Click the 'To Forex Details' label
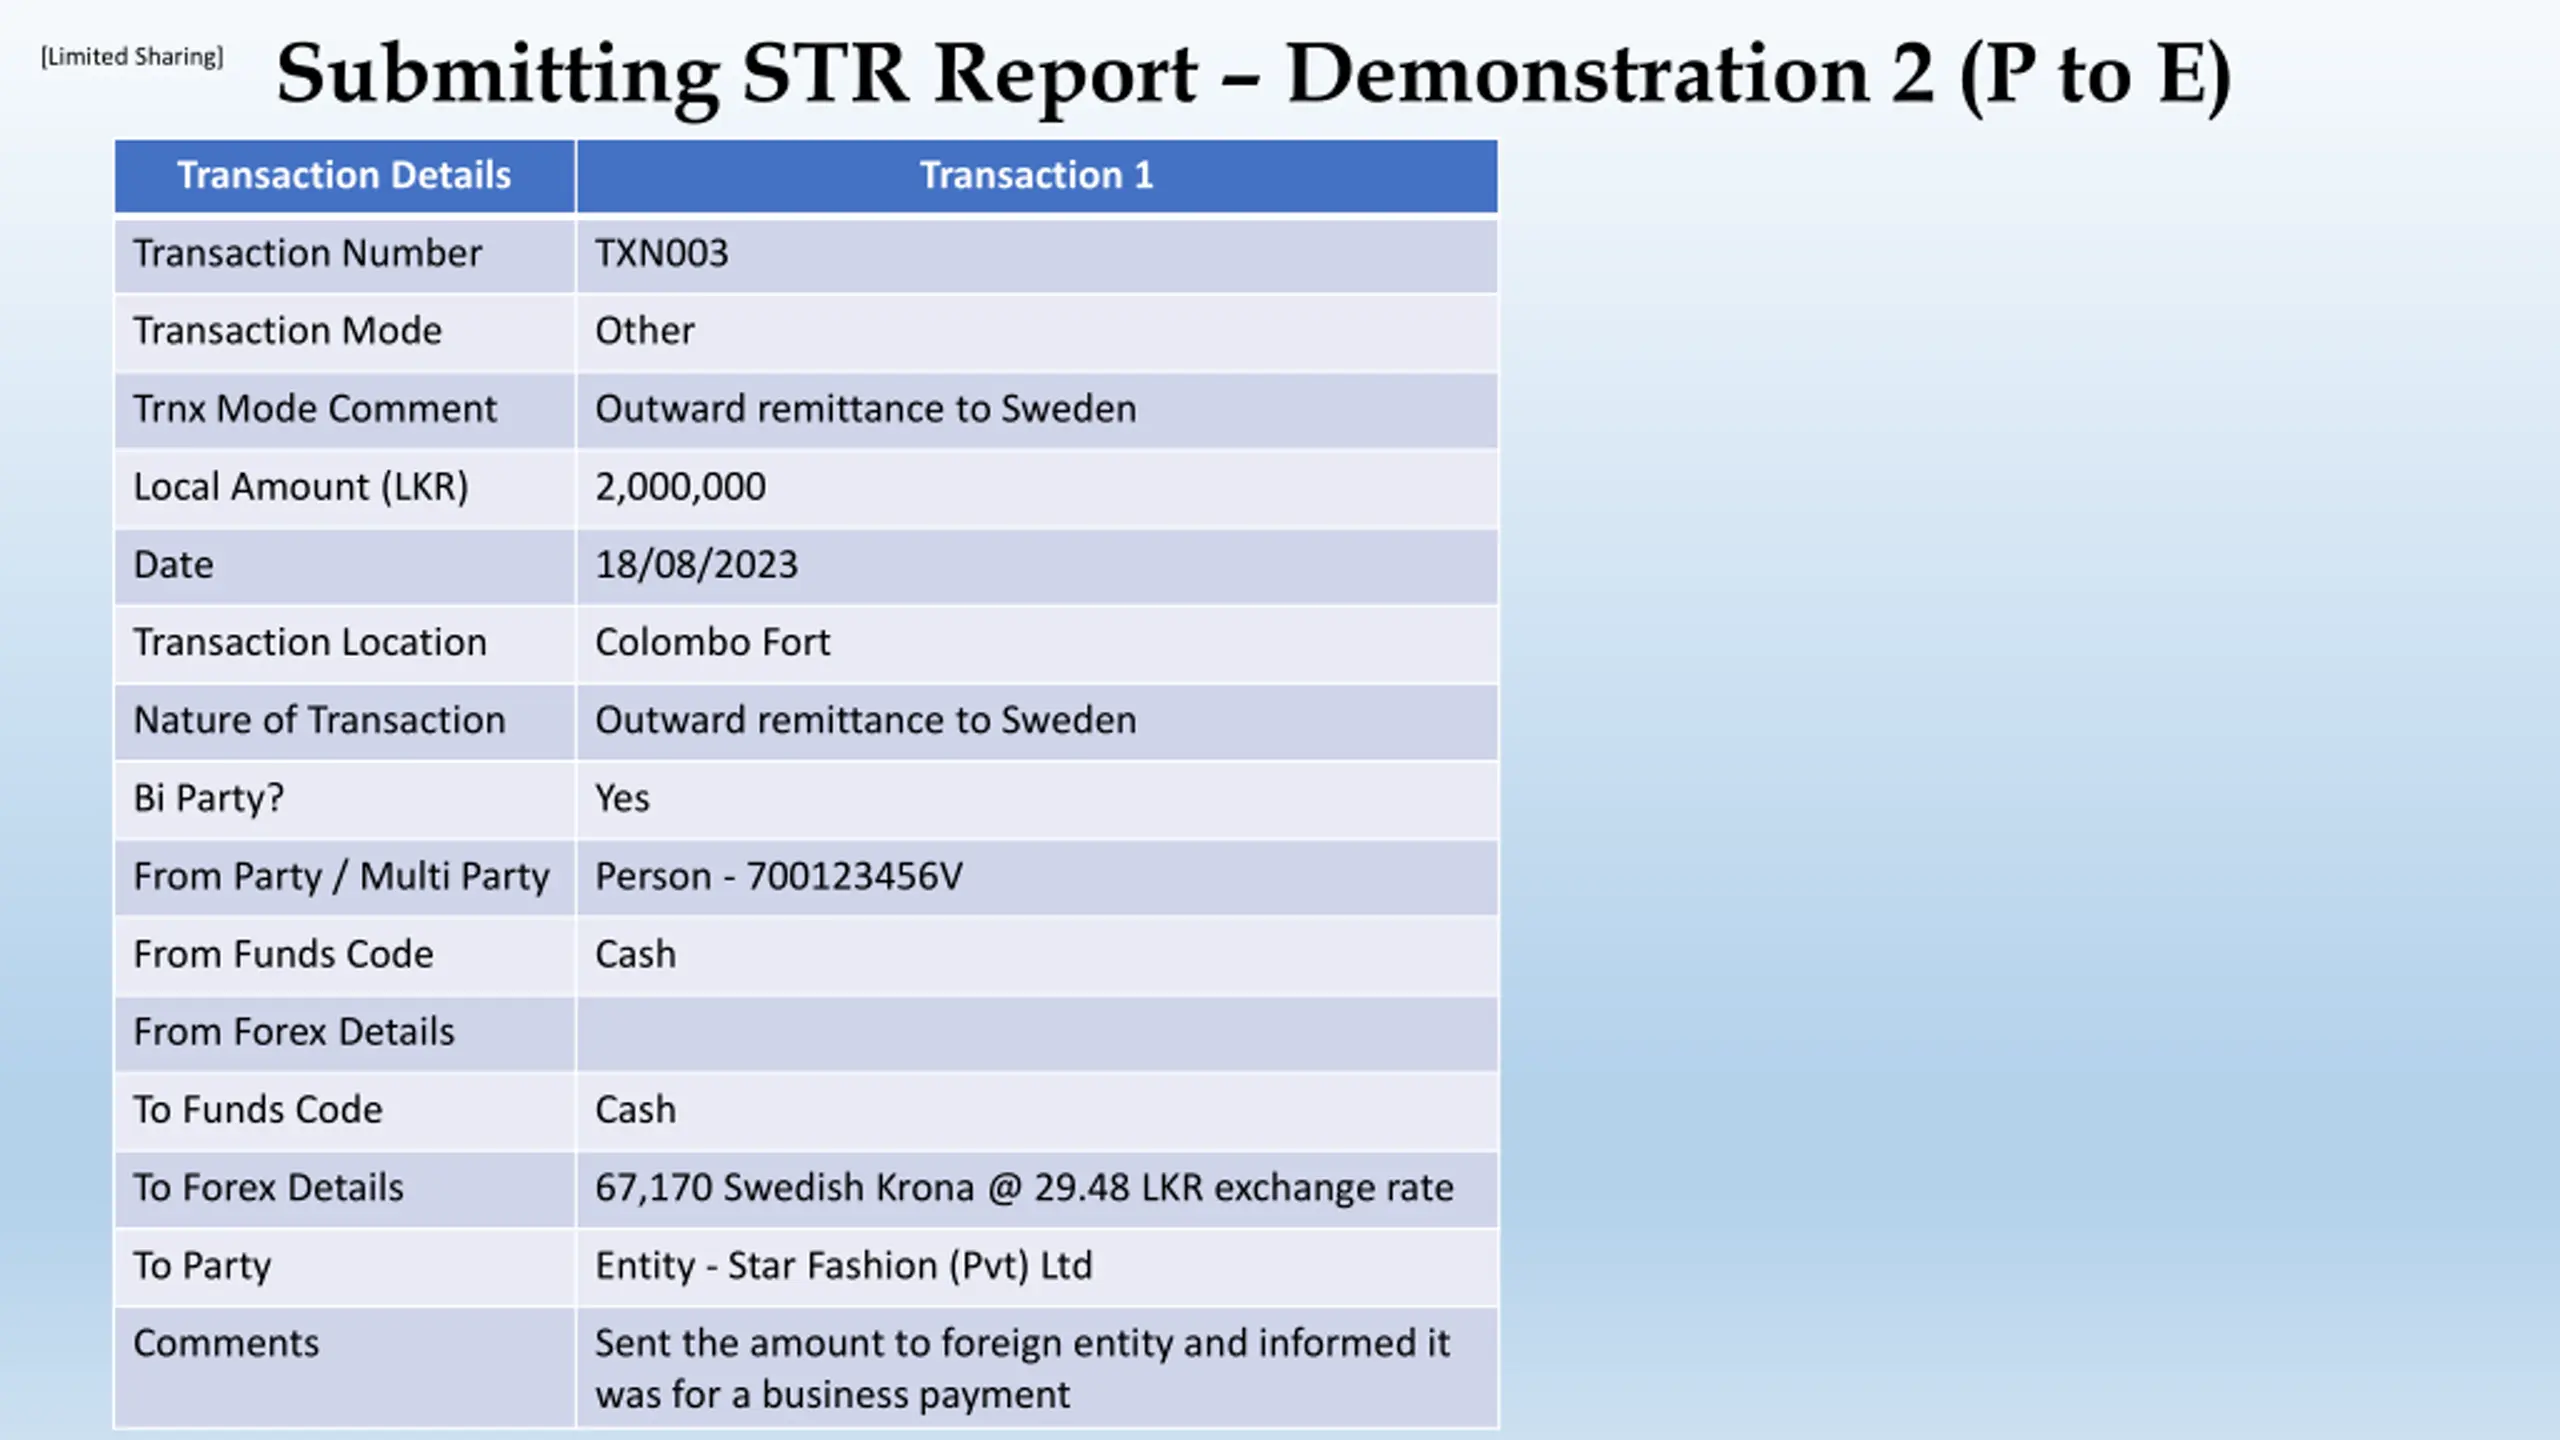The width and height of the screenshot is (2560, 1440). click(269, 1189)
